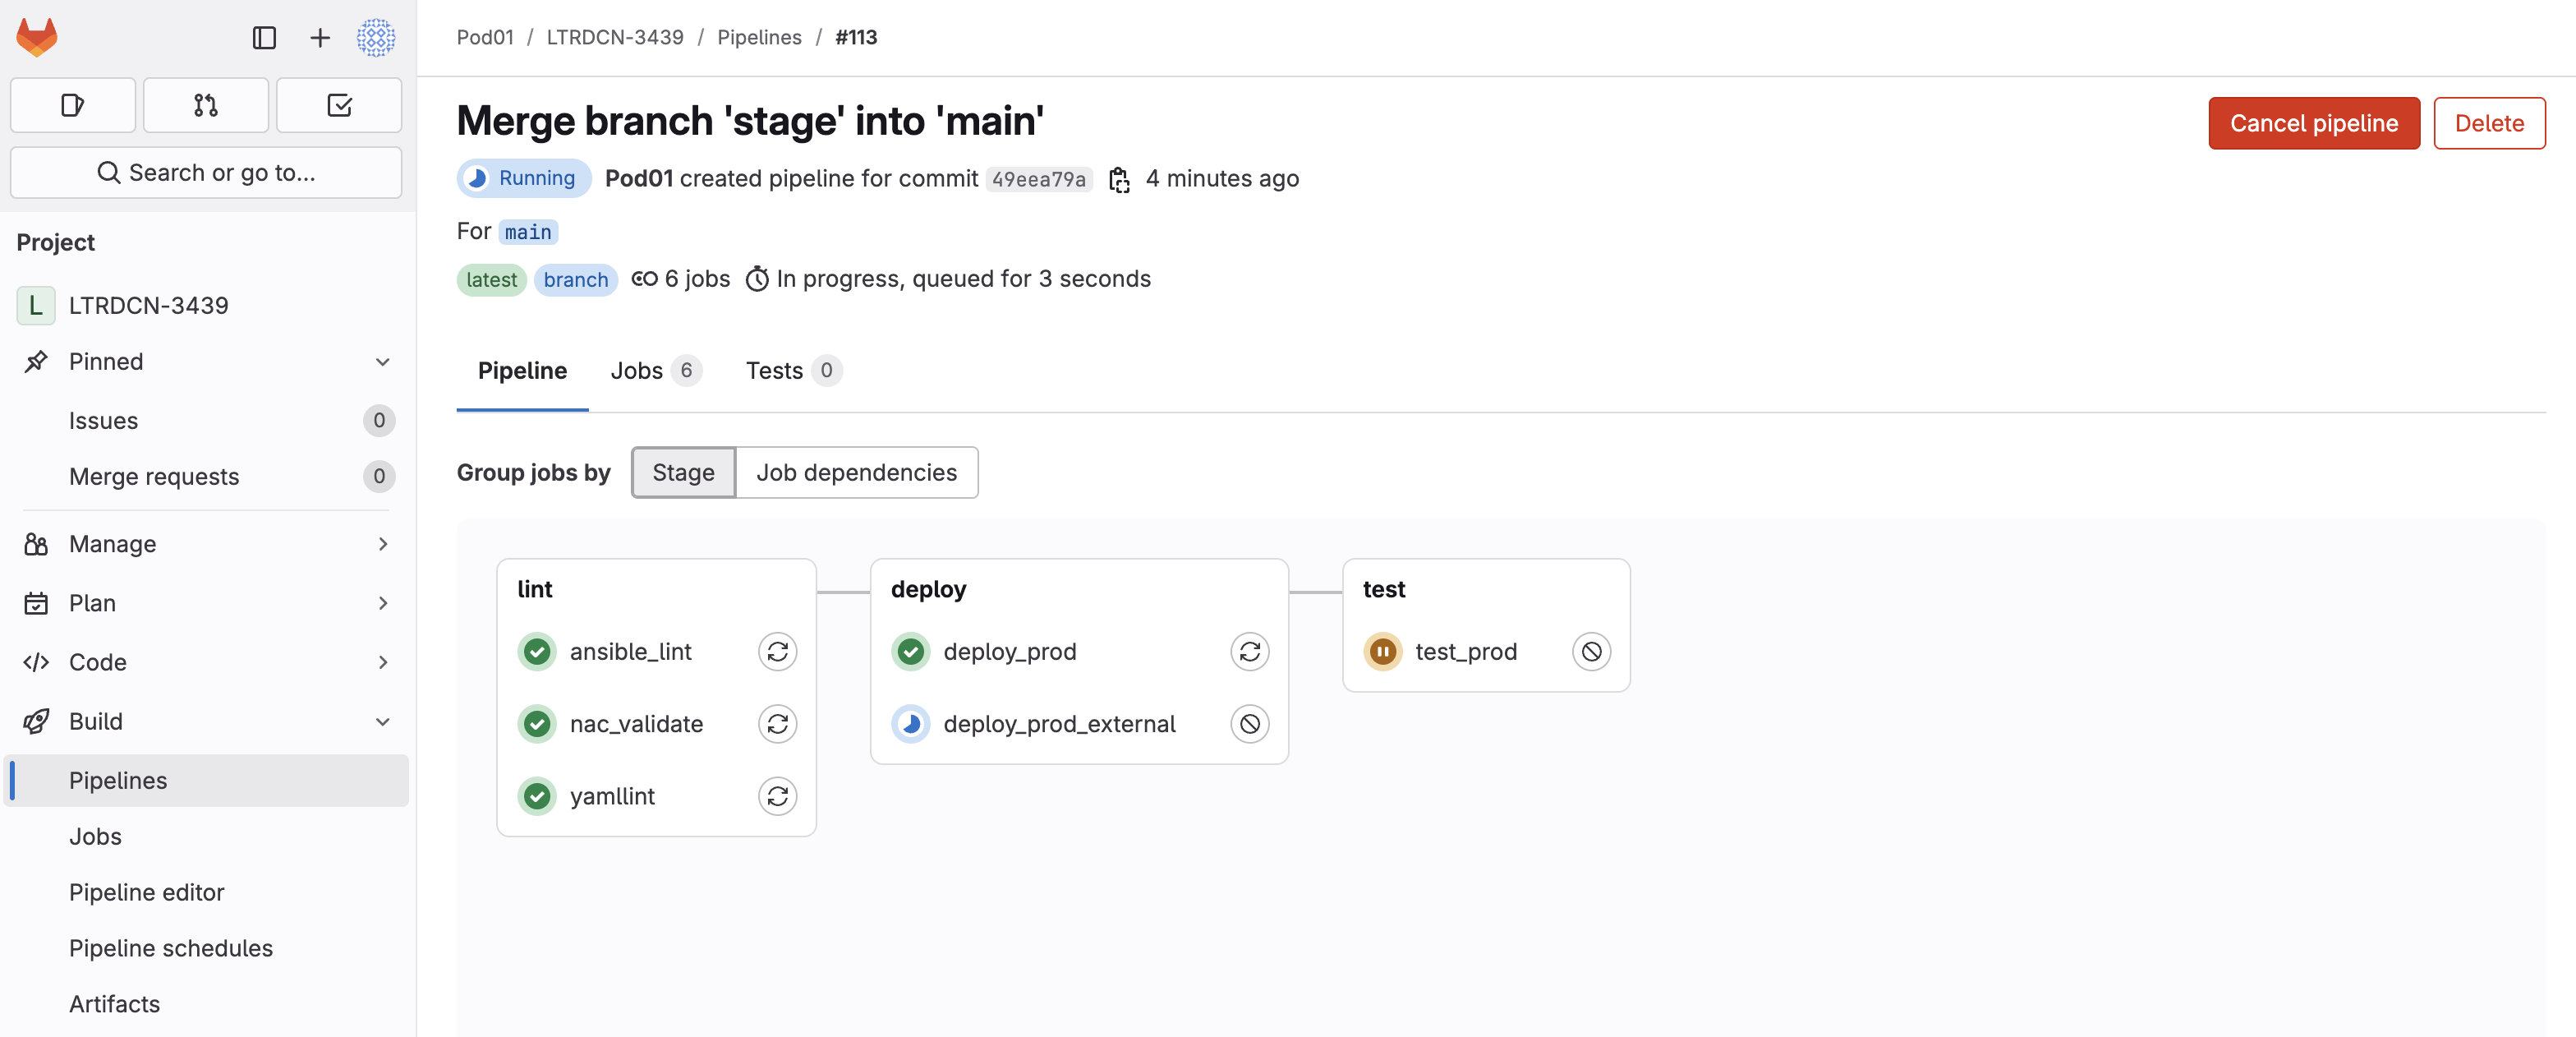
Task: Switch to the Jobs tab
Action: coord(655,371)
